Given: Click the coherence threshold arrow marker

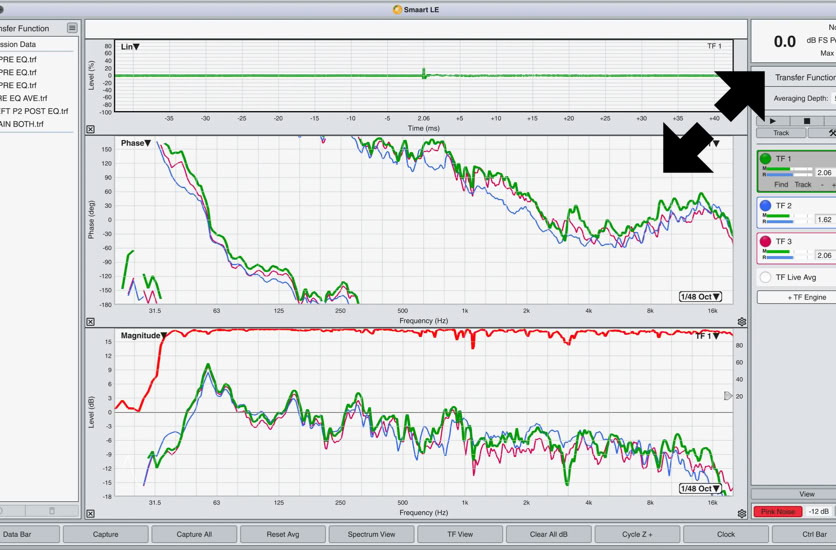Looking at the screenshot, I should 728,396.
